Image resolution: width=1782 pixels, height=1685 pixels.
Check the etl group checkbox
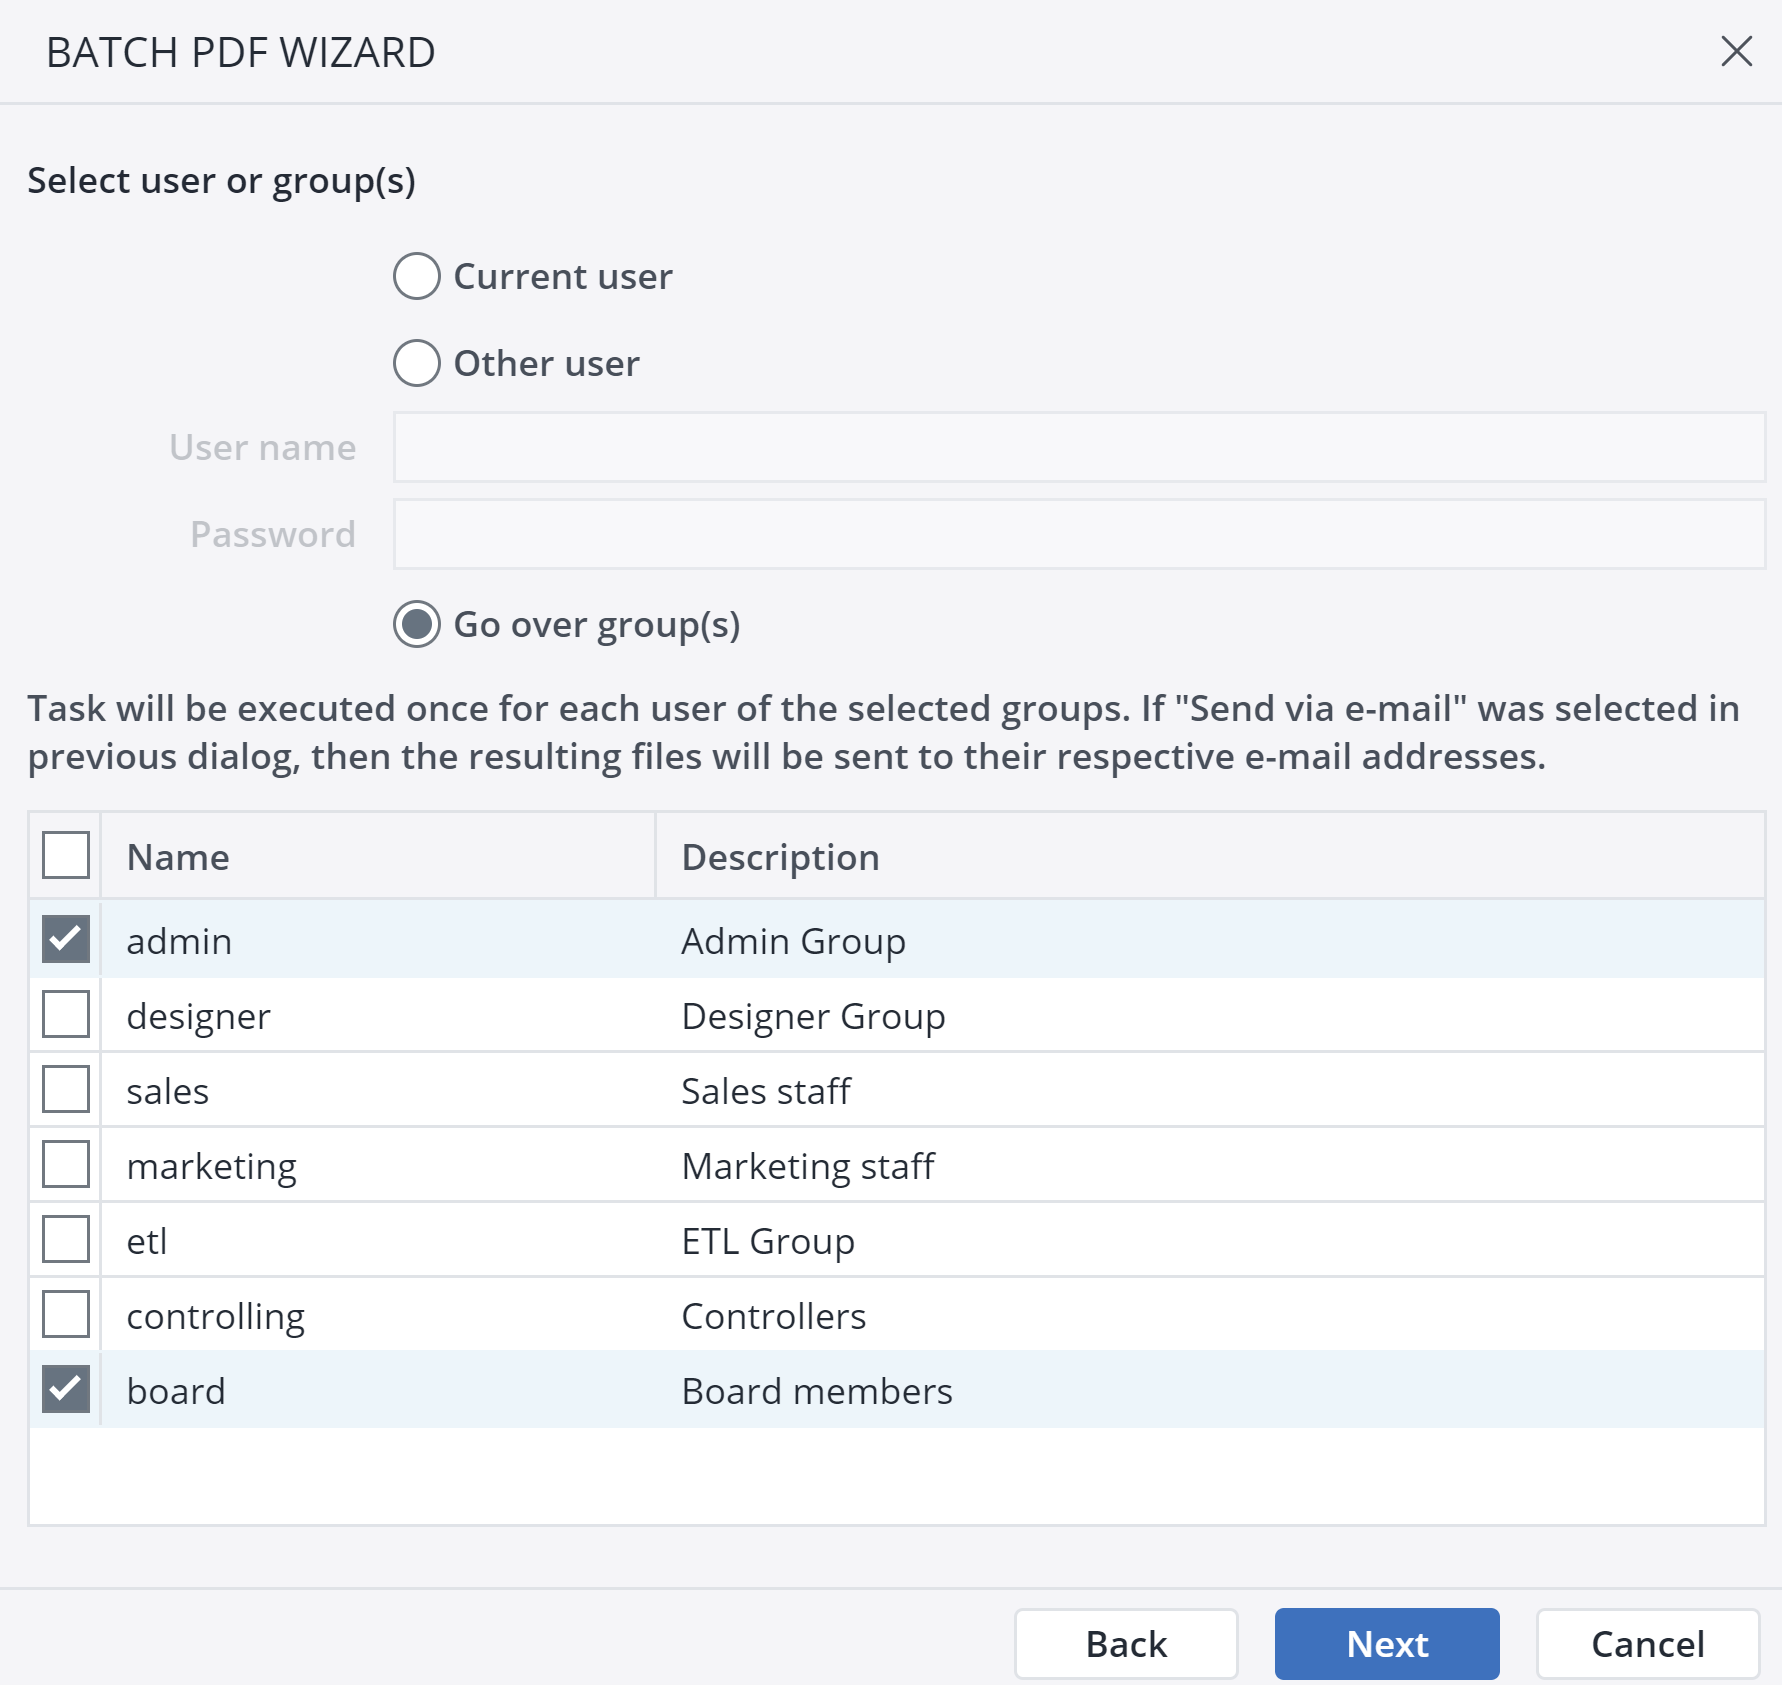(x=66, y=1239)
